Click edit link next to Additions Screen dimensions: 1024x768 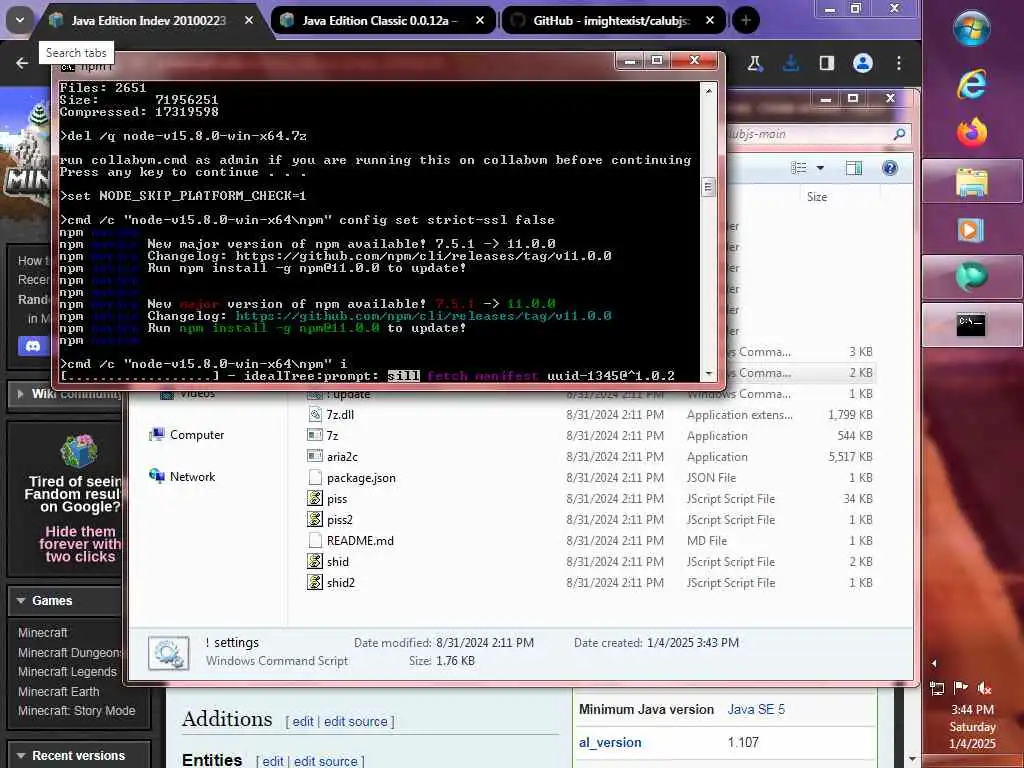click(302, 722)
